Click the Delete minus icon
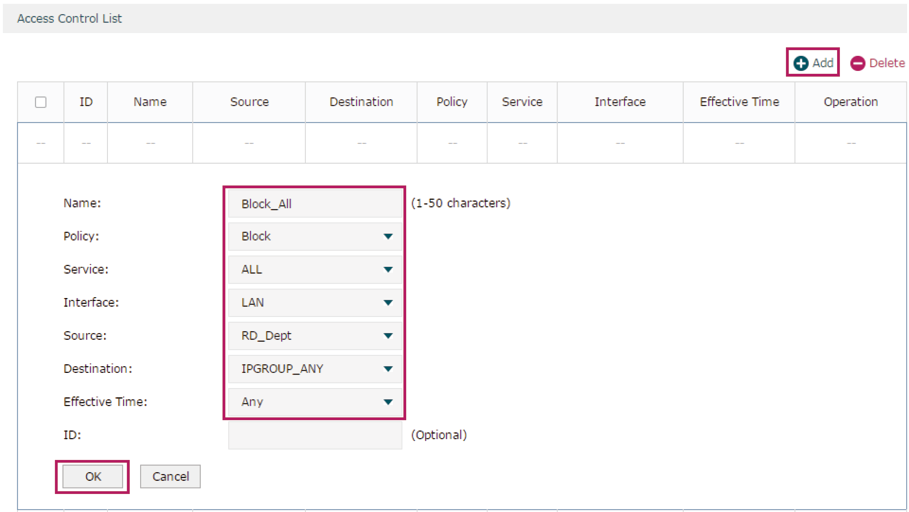Viewport: 909px width, 512px height. [x=857, y=63]
